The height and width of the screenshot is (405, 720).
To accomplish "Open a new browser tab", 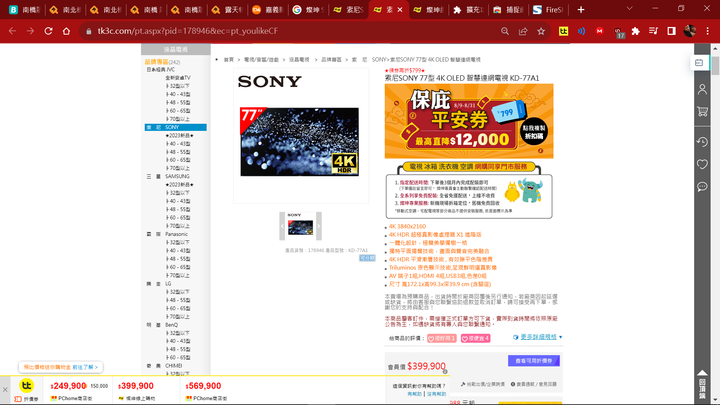I will (x=581, y=10).
